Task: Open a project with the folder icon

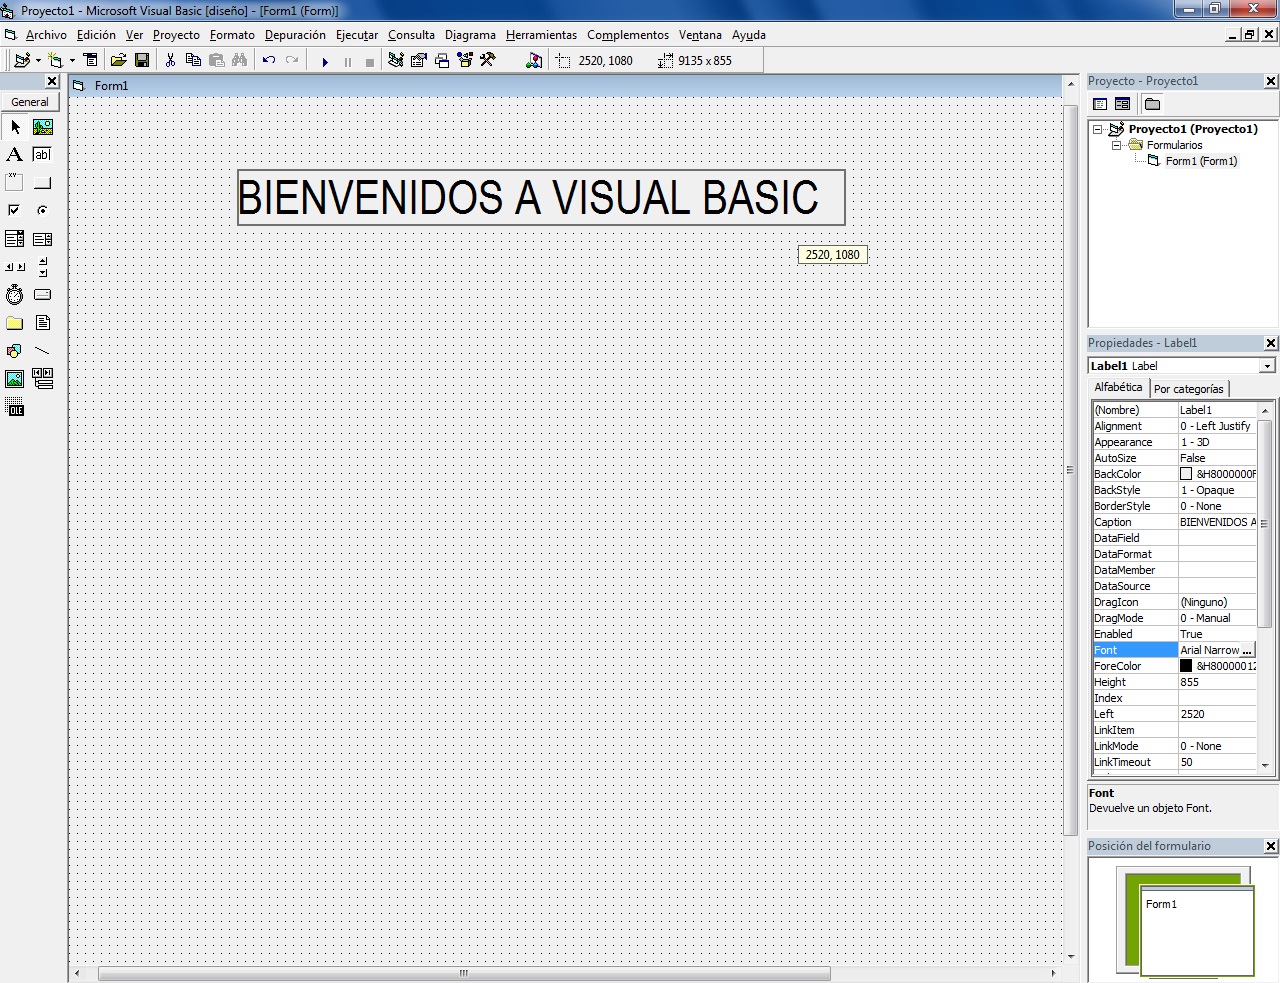Action: (x=118, y=61)
